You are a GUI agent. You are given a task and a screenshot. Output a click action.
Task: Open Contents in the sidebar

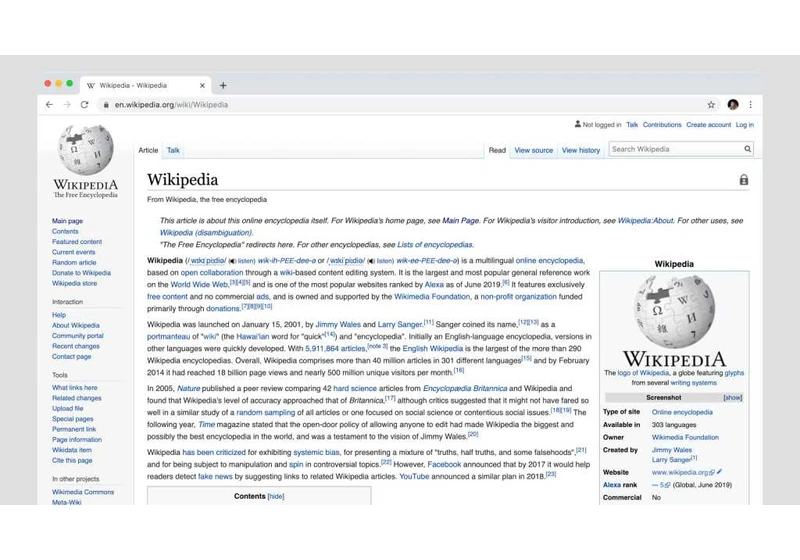(x=65, y=231)
